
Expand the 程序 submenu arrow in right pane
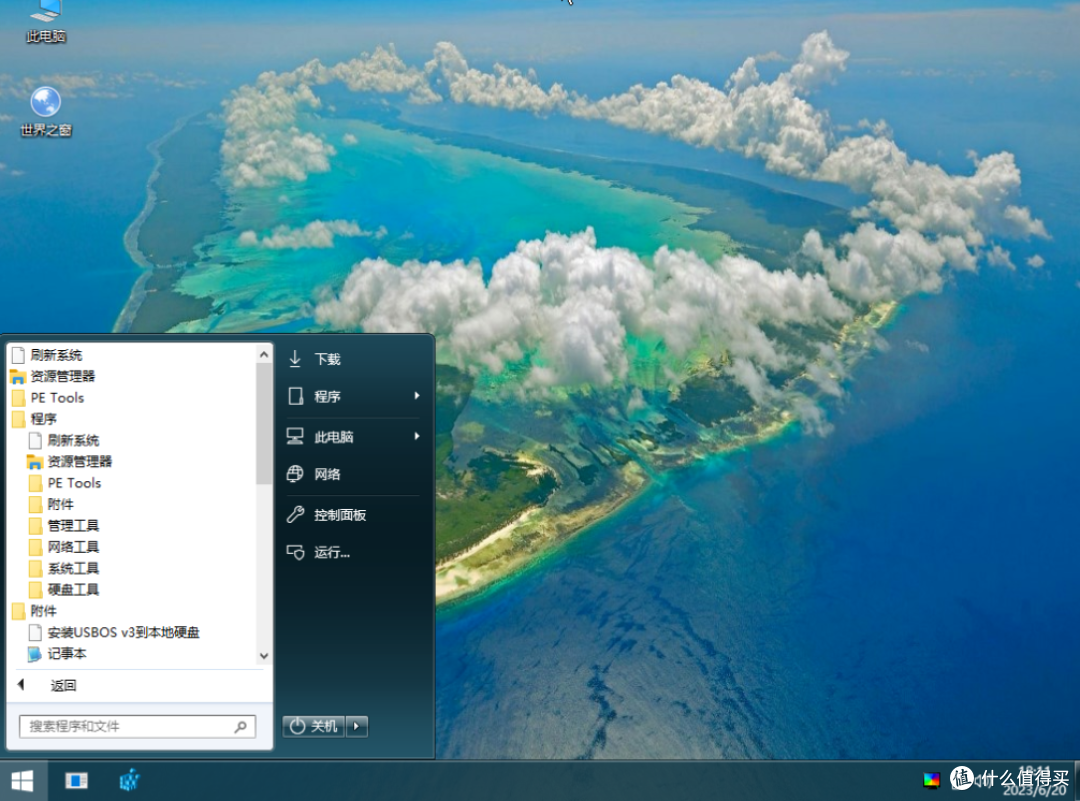point(417,396)
